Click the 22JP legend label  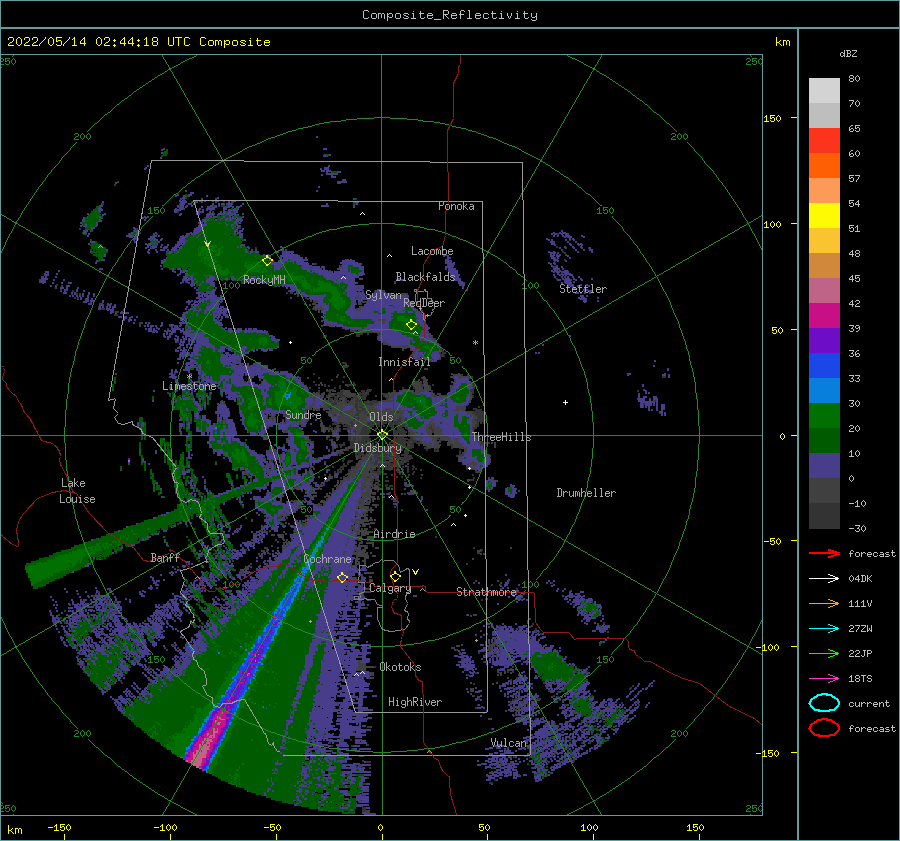[x=860, y=653]
